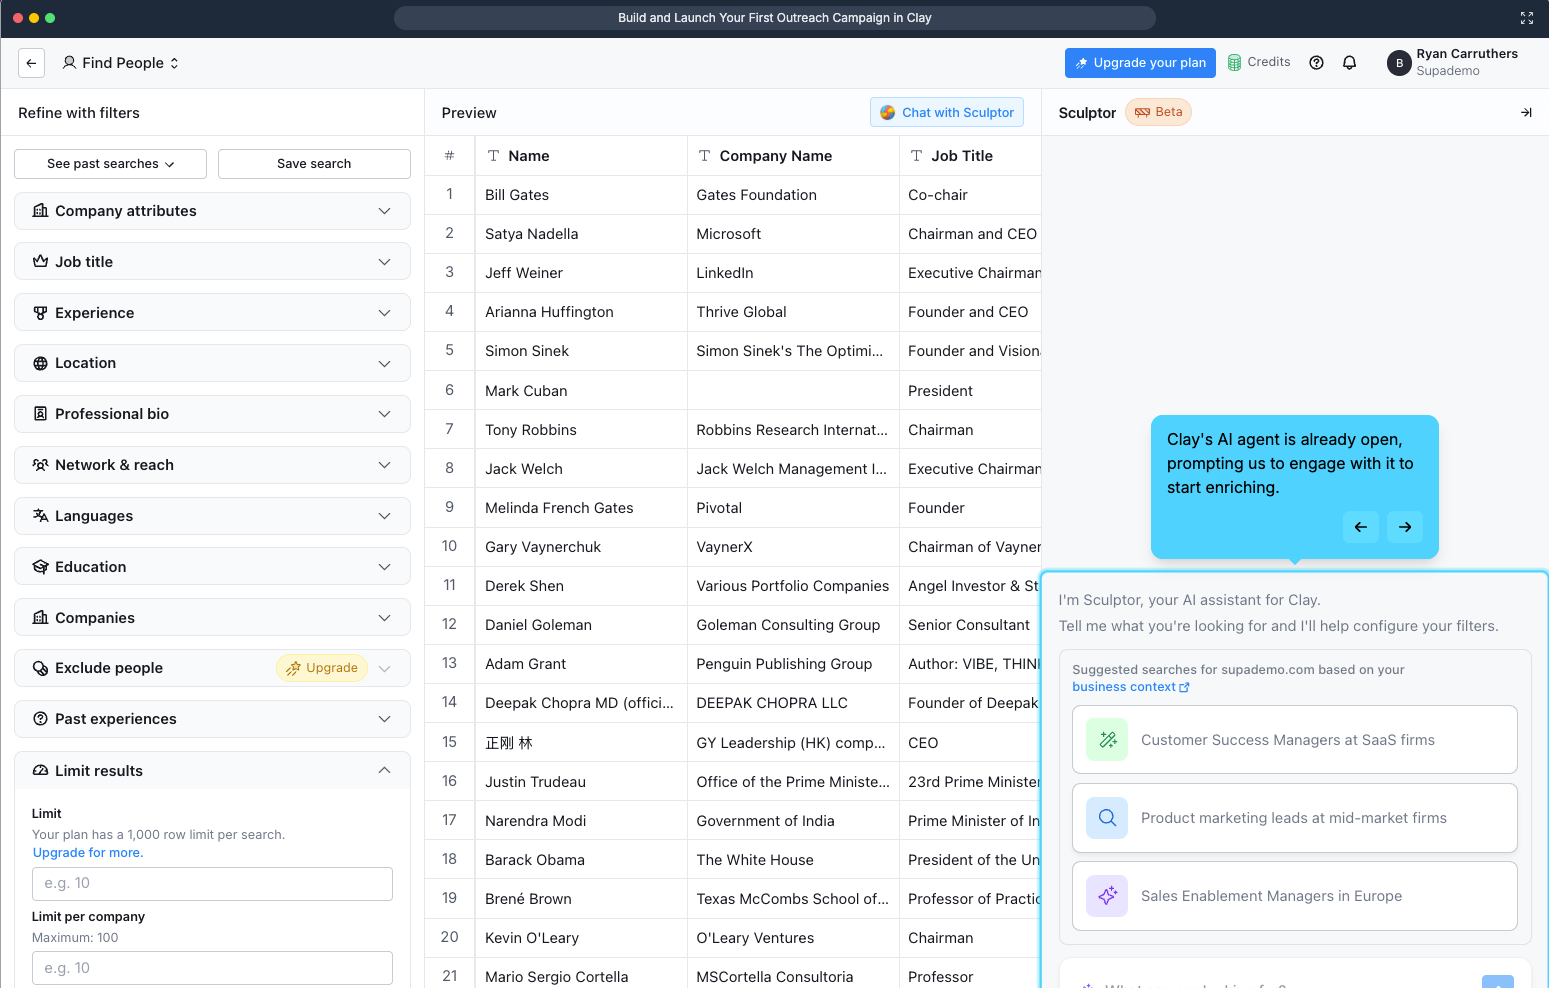Click the Location globe icon
Image resolution: width=1549 pixels, height=988 pixels.
click(40, 363)
